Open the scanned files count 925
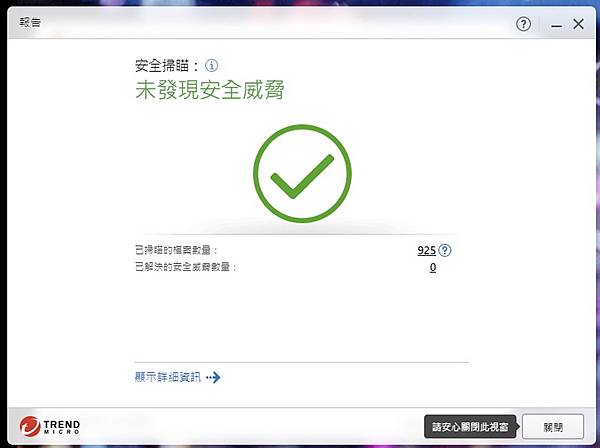The width and height of the screenshot is (600, 448). tap(427, 251)
